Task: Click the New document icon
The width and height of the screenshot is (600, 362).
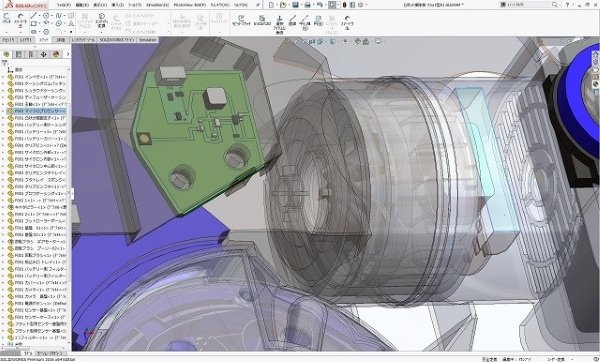Action: pos(271,5)
